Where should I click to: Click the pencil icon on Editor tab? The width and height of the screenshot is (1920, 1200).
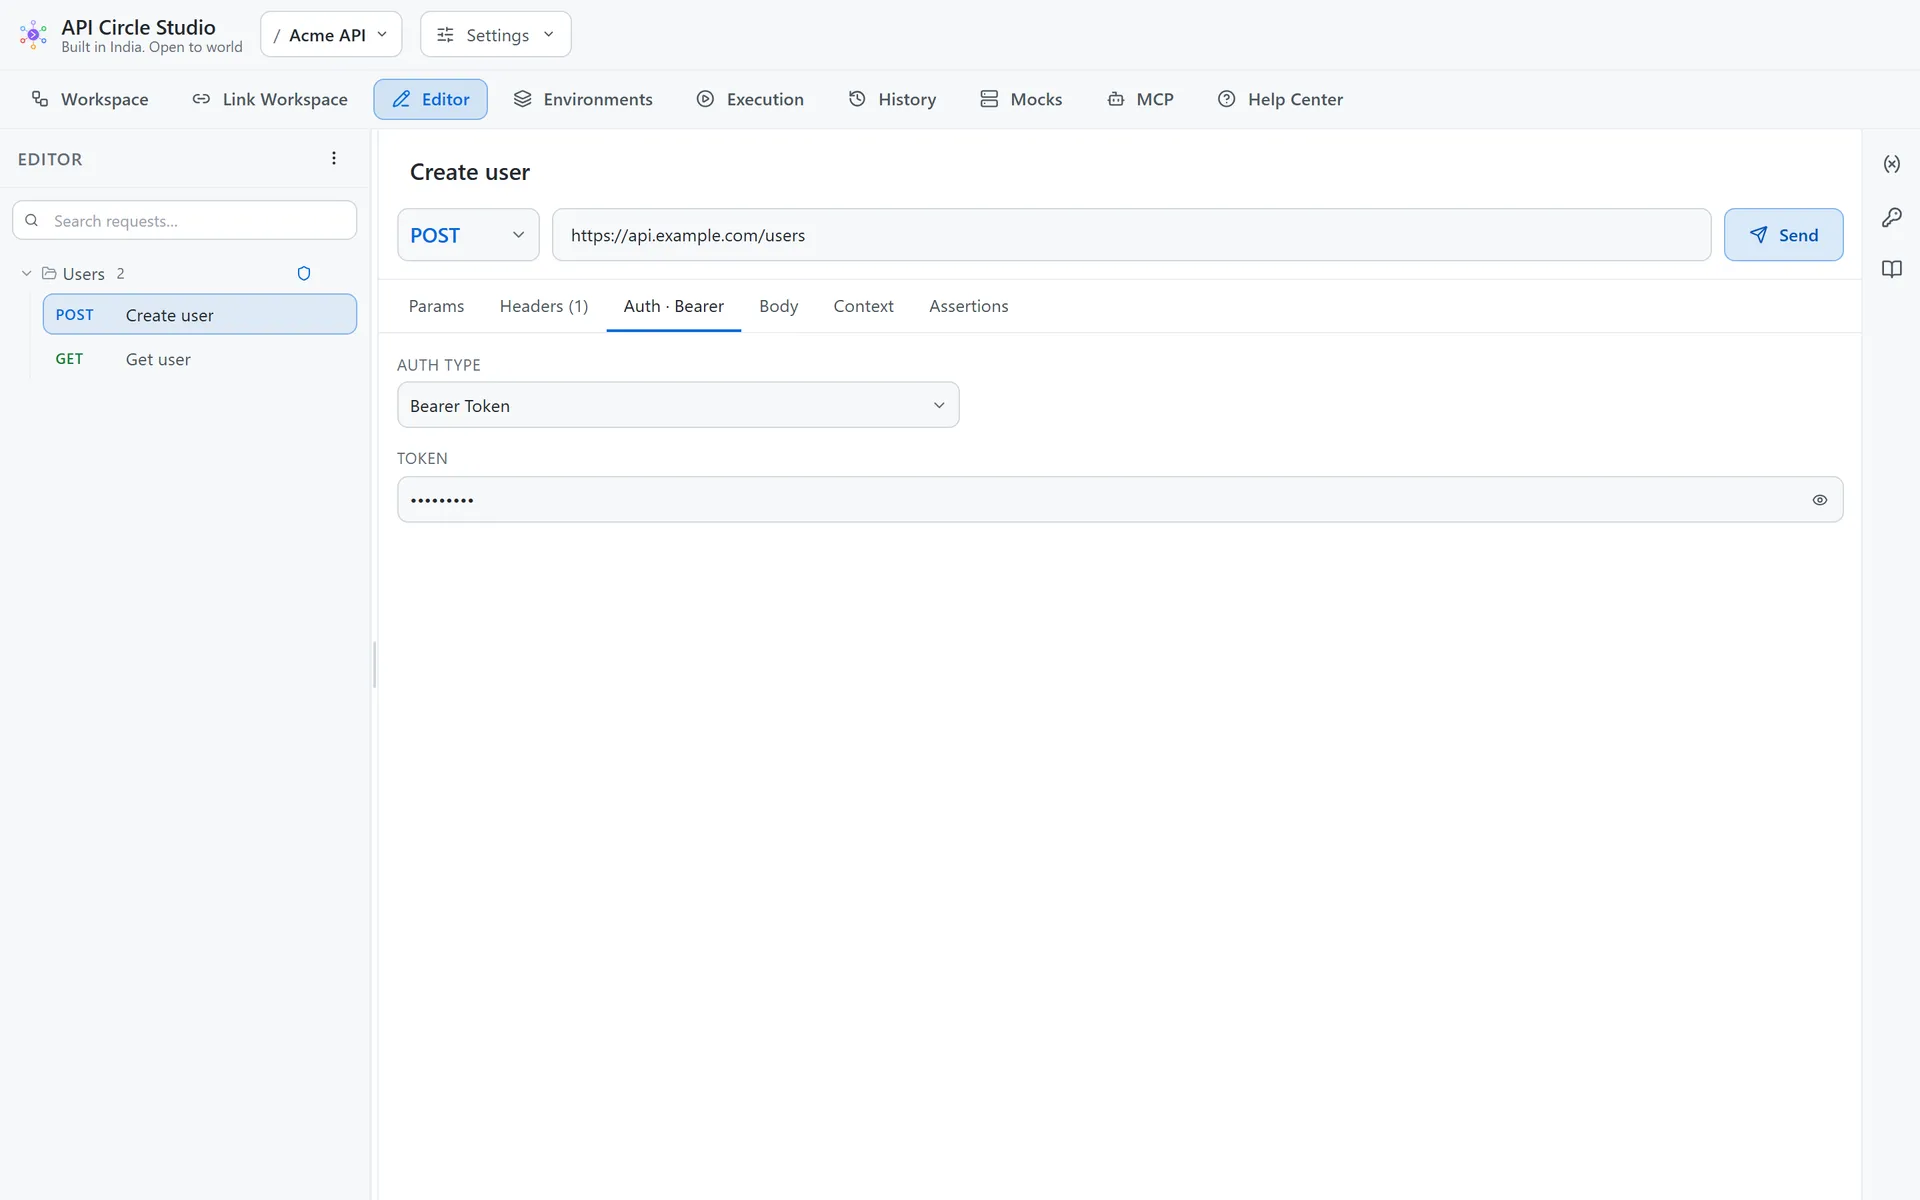401,99
